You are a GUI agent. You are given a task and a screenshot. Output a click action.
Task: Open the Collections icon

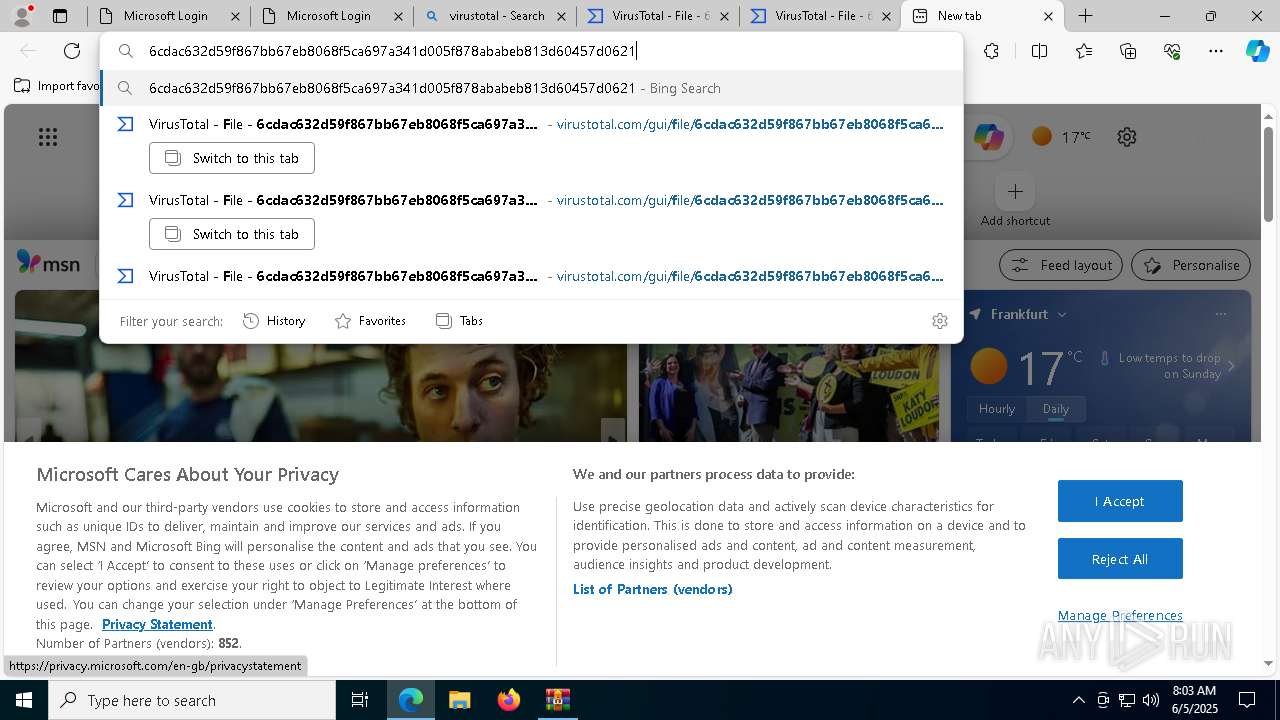pyautogui.click(x=1128, y=51)
